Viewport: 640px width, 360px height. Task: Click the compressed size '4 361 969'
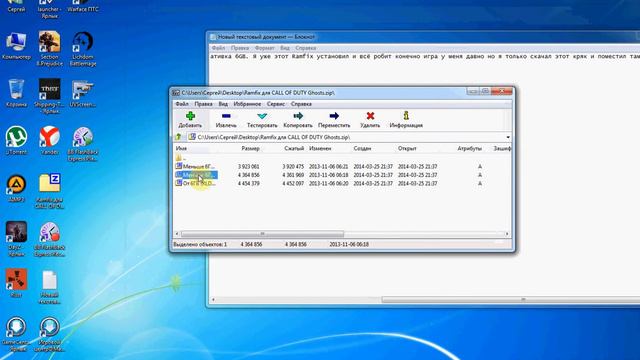pos(293,175)
